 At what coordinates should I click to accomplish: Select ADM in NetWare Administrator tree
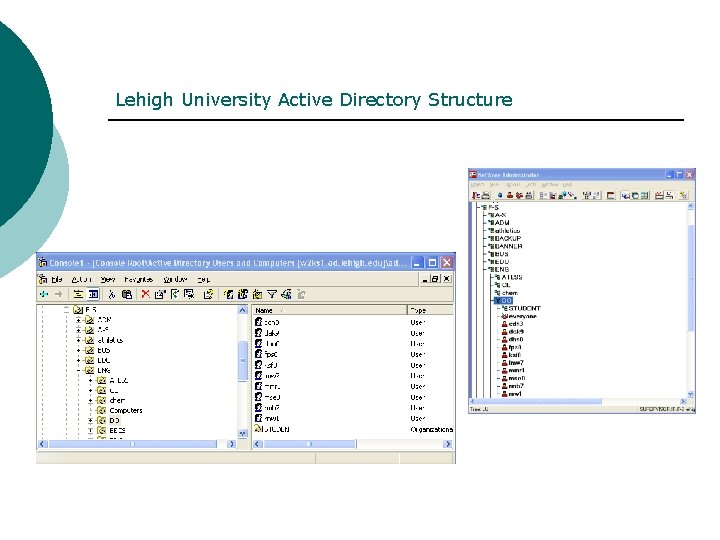tap(501, 223)
